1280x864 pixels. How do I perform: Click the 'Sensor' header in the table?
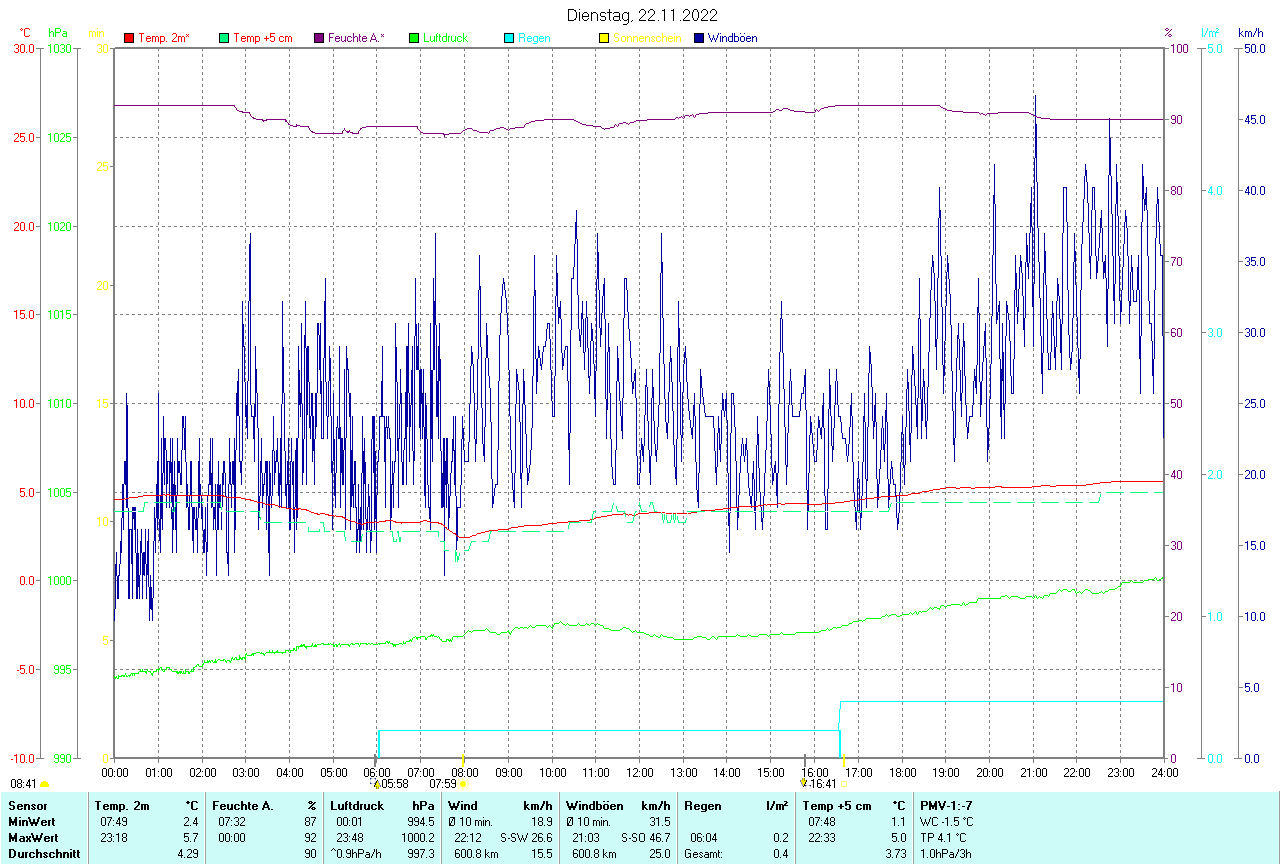26,806
